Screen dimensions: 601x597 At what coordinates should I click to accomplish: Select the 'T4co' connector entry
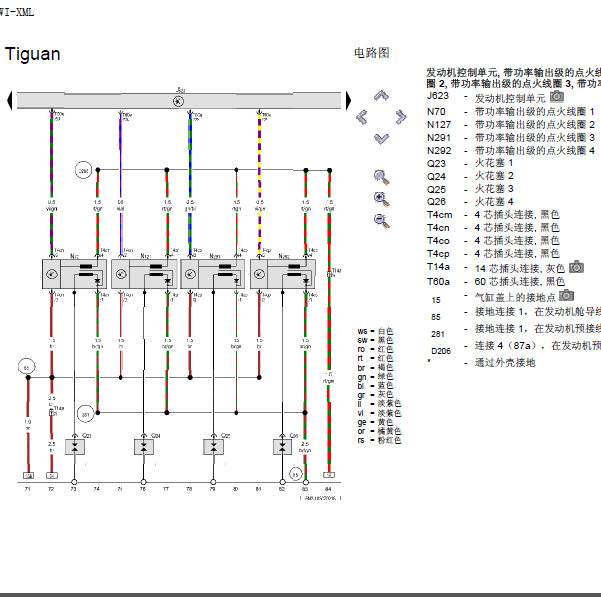click(x=493, y=241)
